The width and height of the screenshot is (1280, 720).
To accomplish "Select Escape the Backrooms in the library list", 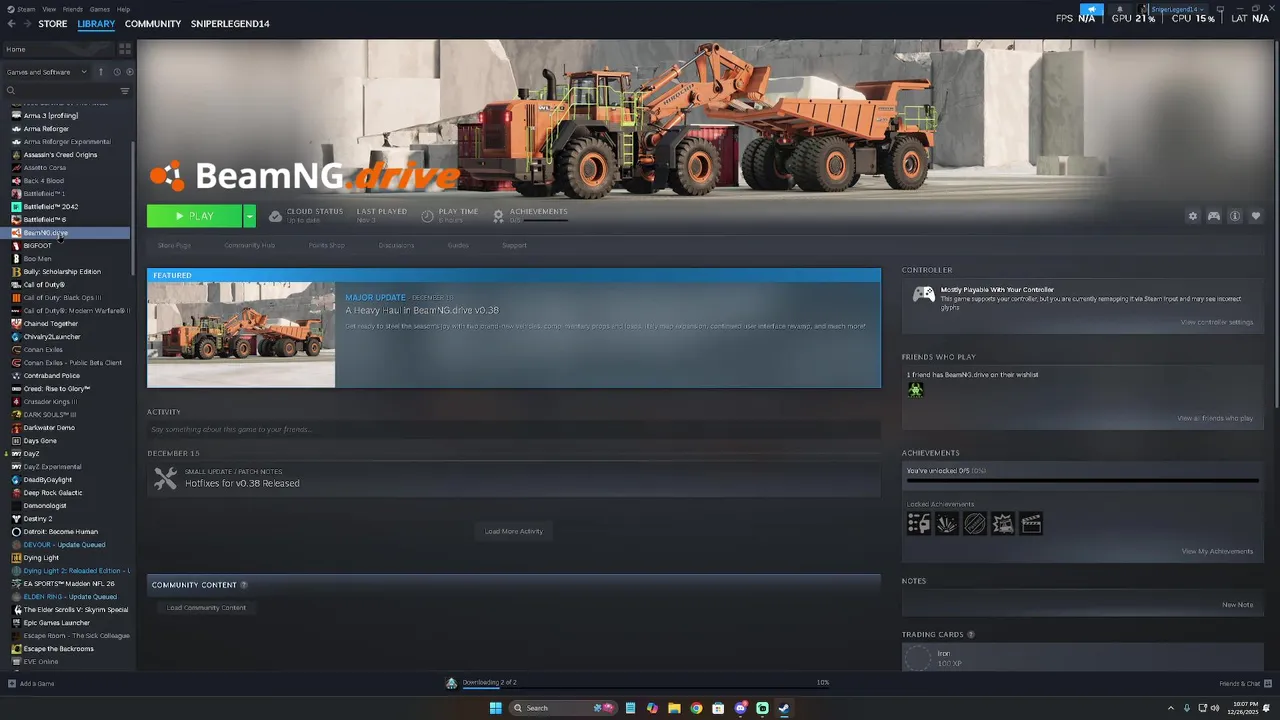I will pyautogui.click(x=58, y=649).
